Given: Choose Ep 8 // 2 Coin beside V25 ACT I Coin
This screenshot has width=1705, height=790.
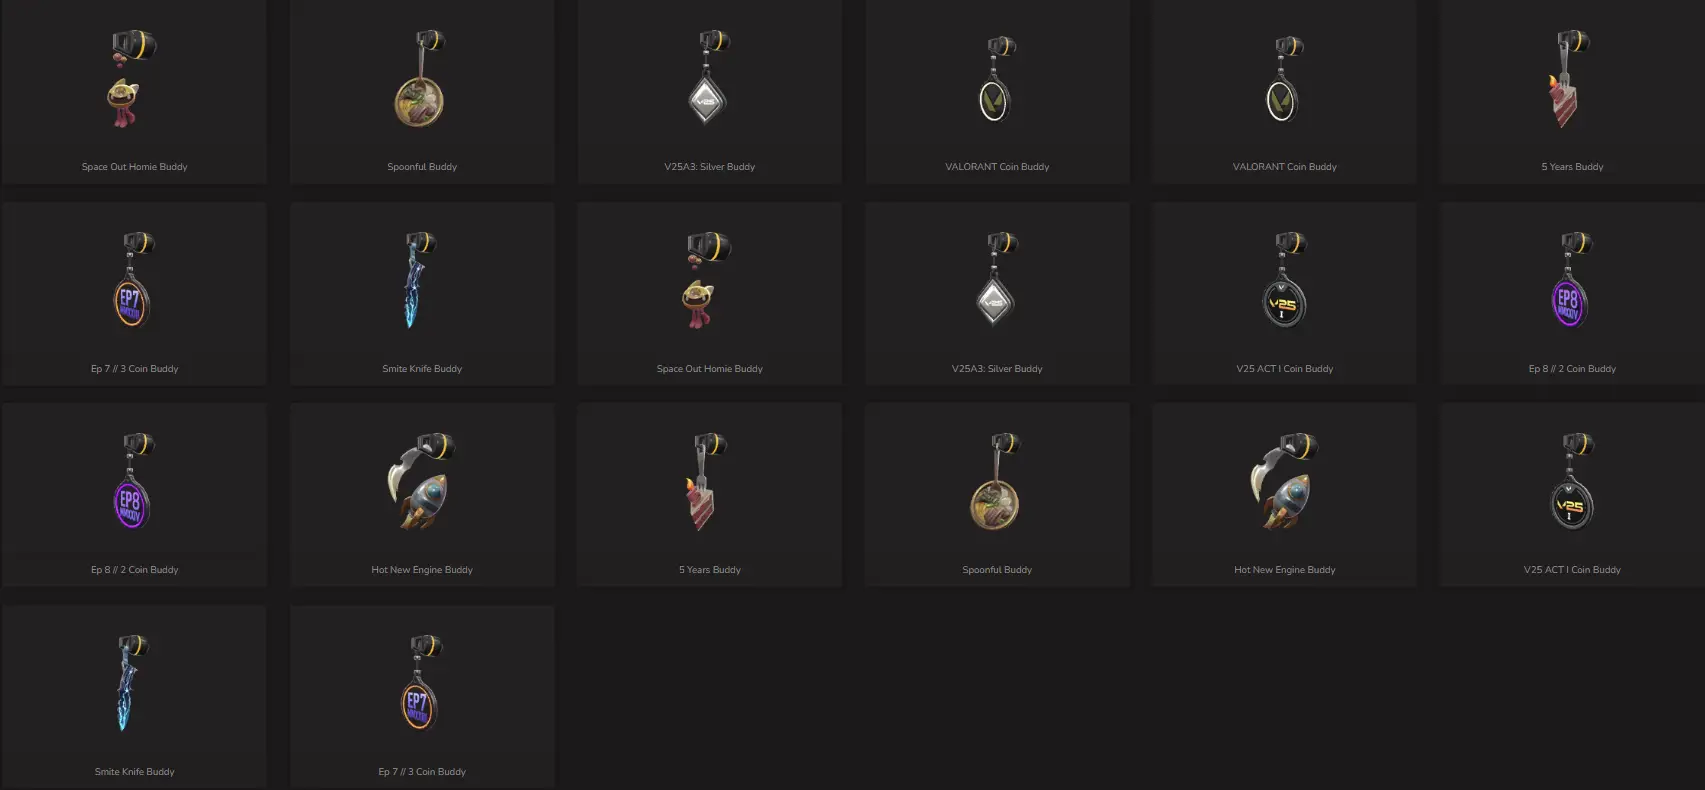Looking at the screenshot, I should (x=1572, y=294).
